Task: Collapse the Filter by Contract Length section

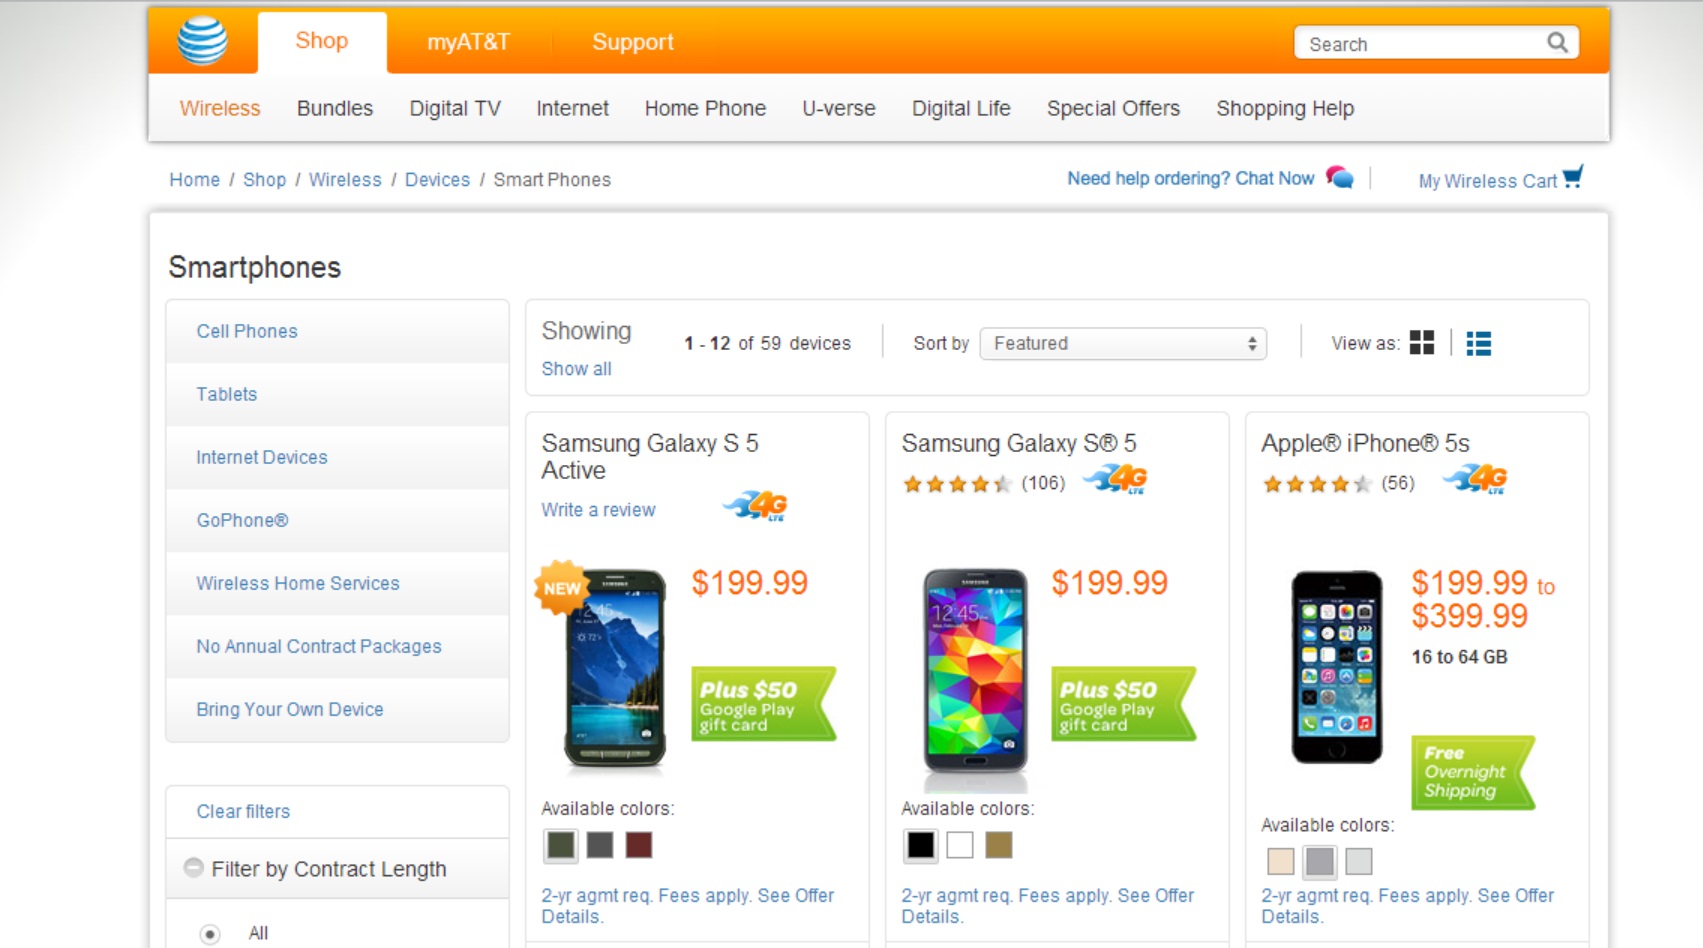Action: pos(194,868)
